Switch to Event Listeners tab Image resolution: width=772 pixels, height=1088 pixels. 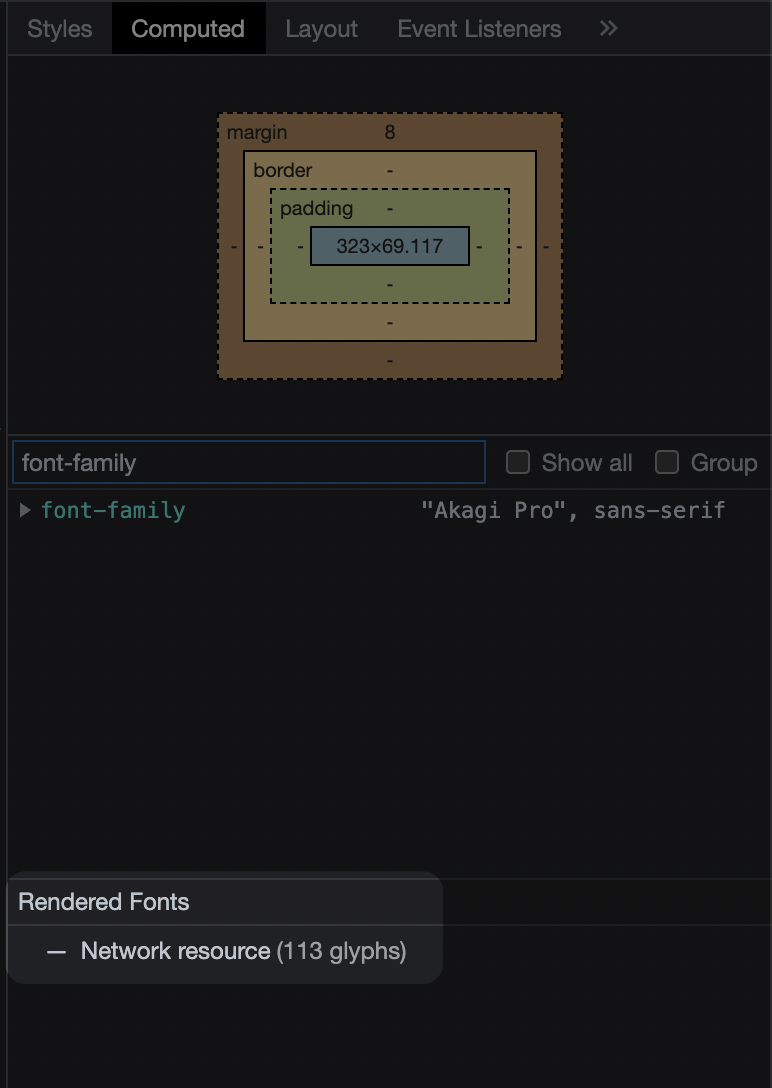(x=479, y=28)
